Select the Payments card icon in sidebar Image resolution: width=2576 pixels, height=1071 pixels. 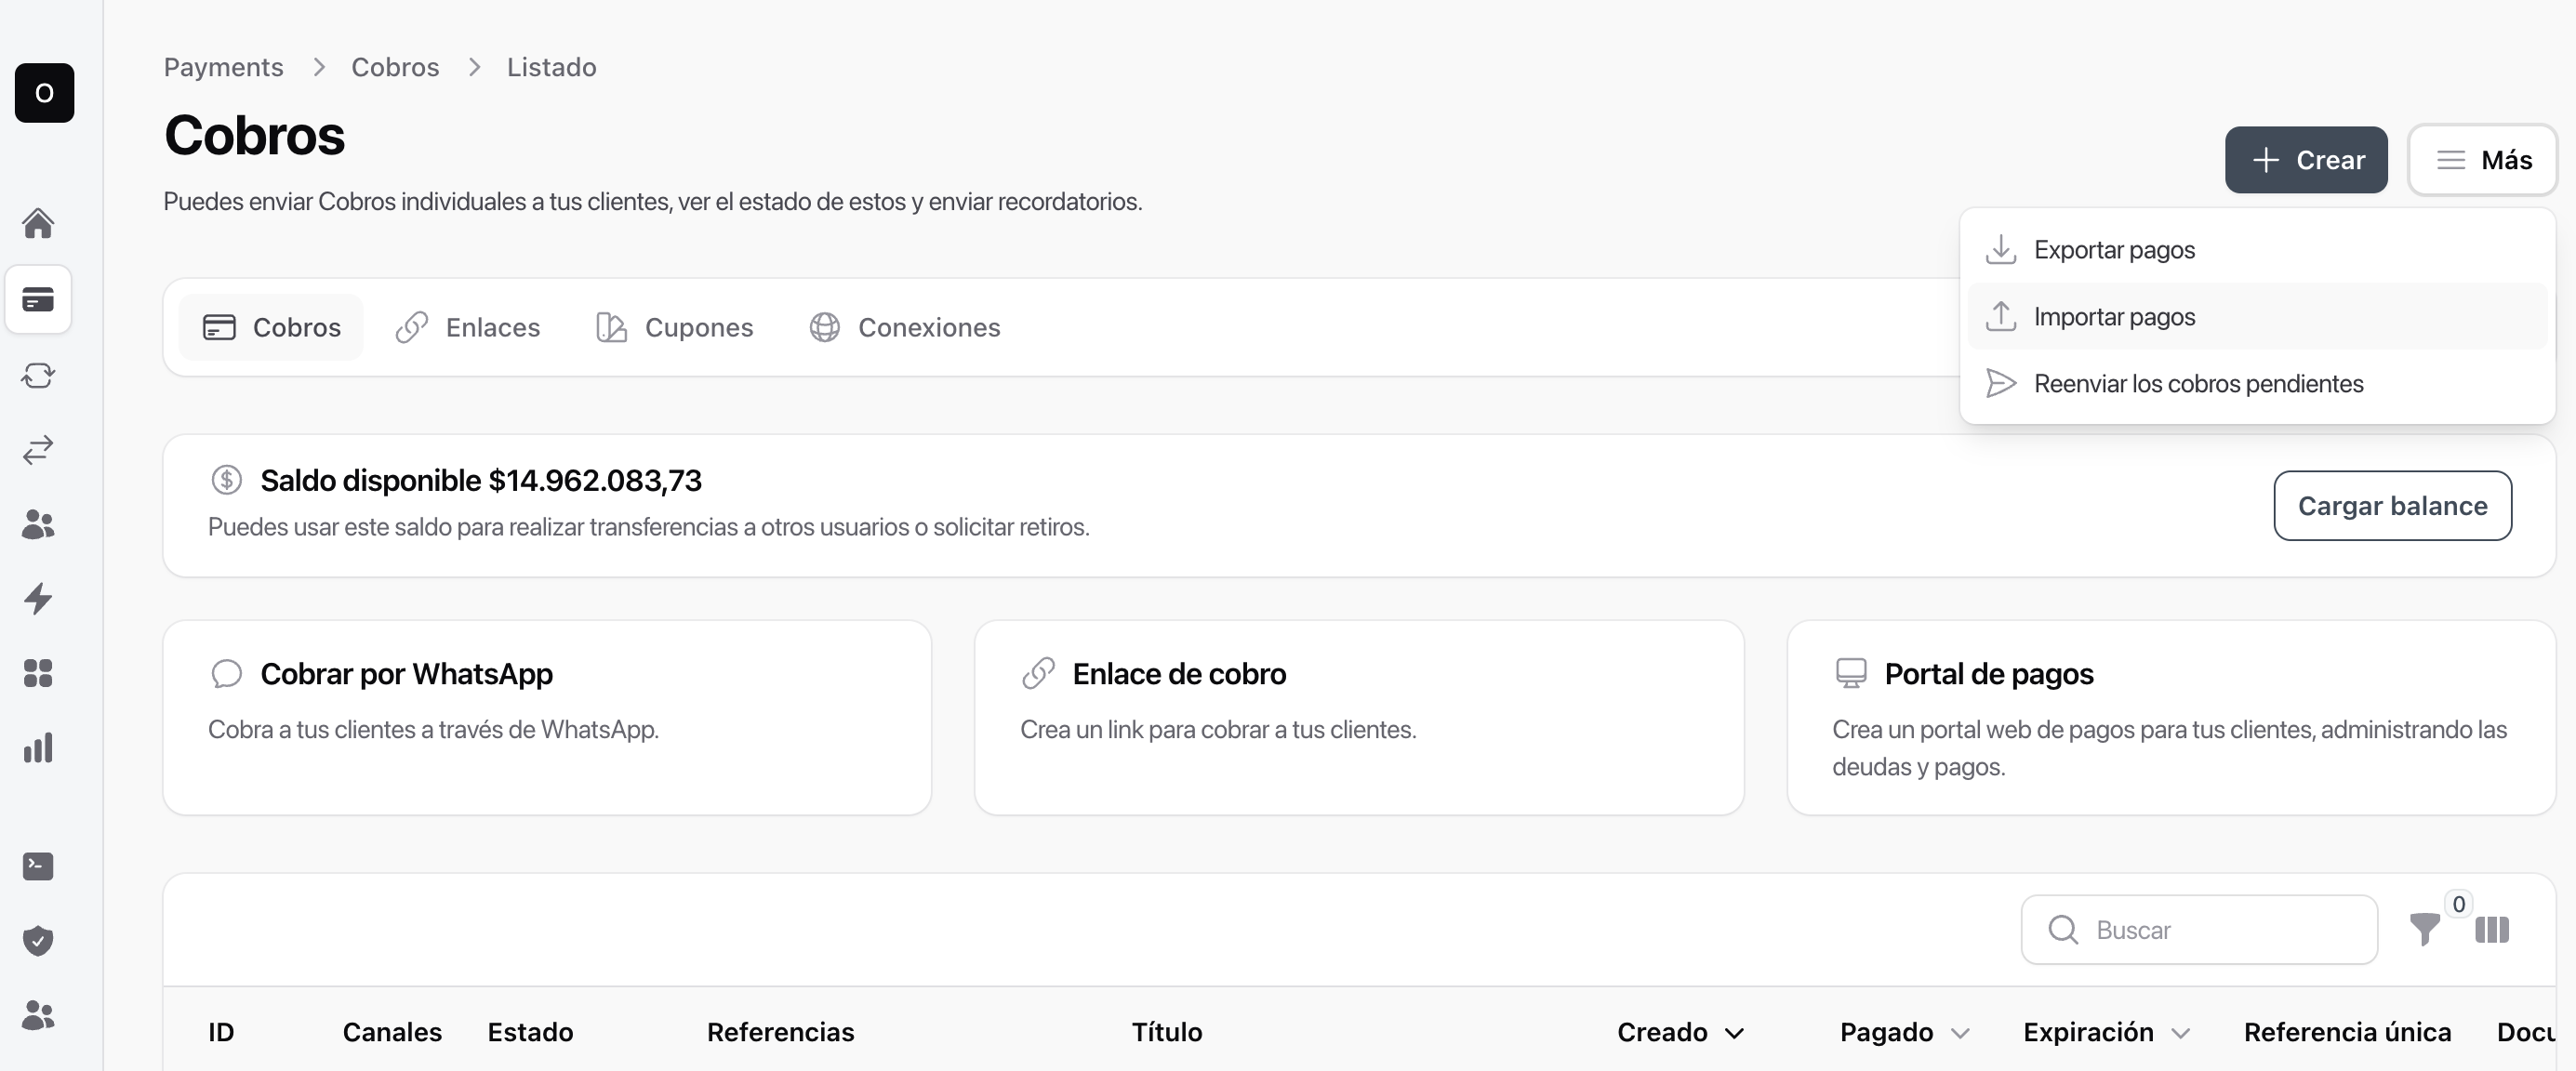pos(38,299)
